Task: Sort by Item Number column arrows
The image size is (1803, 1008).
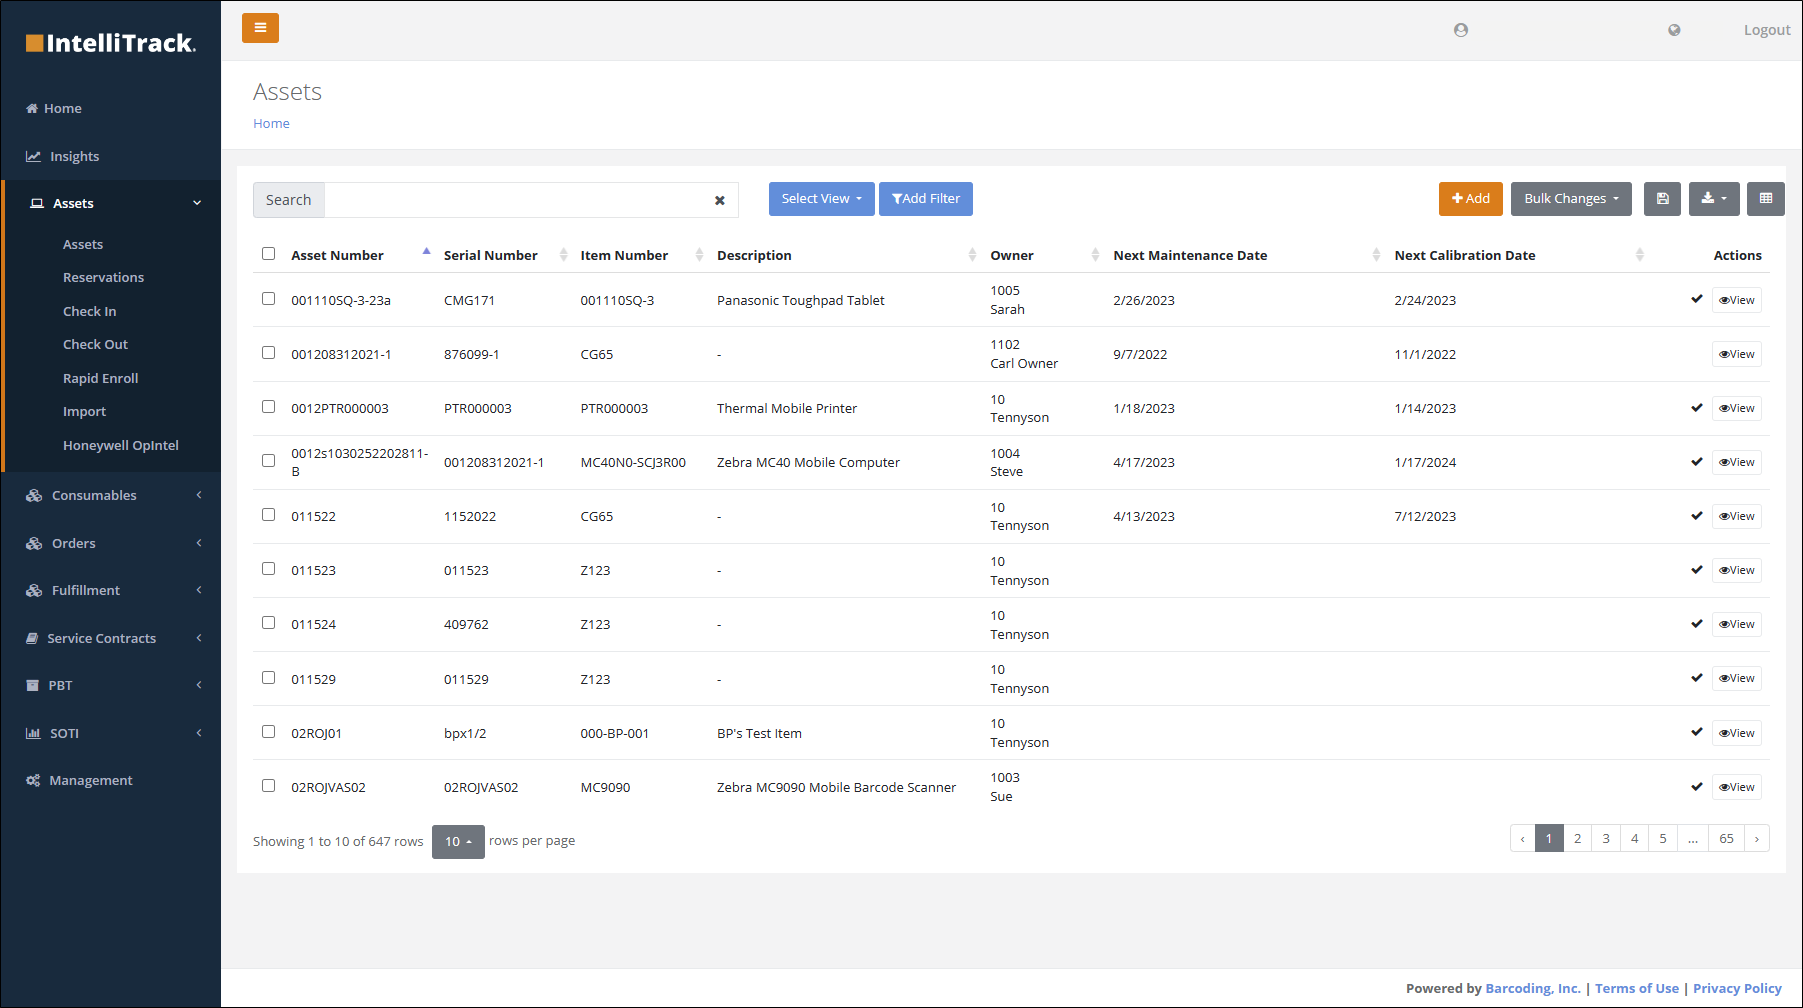Action: 699,255
